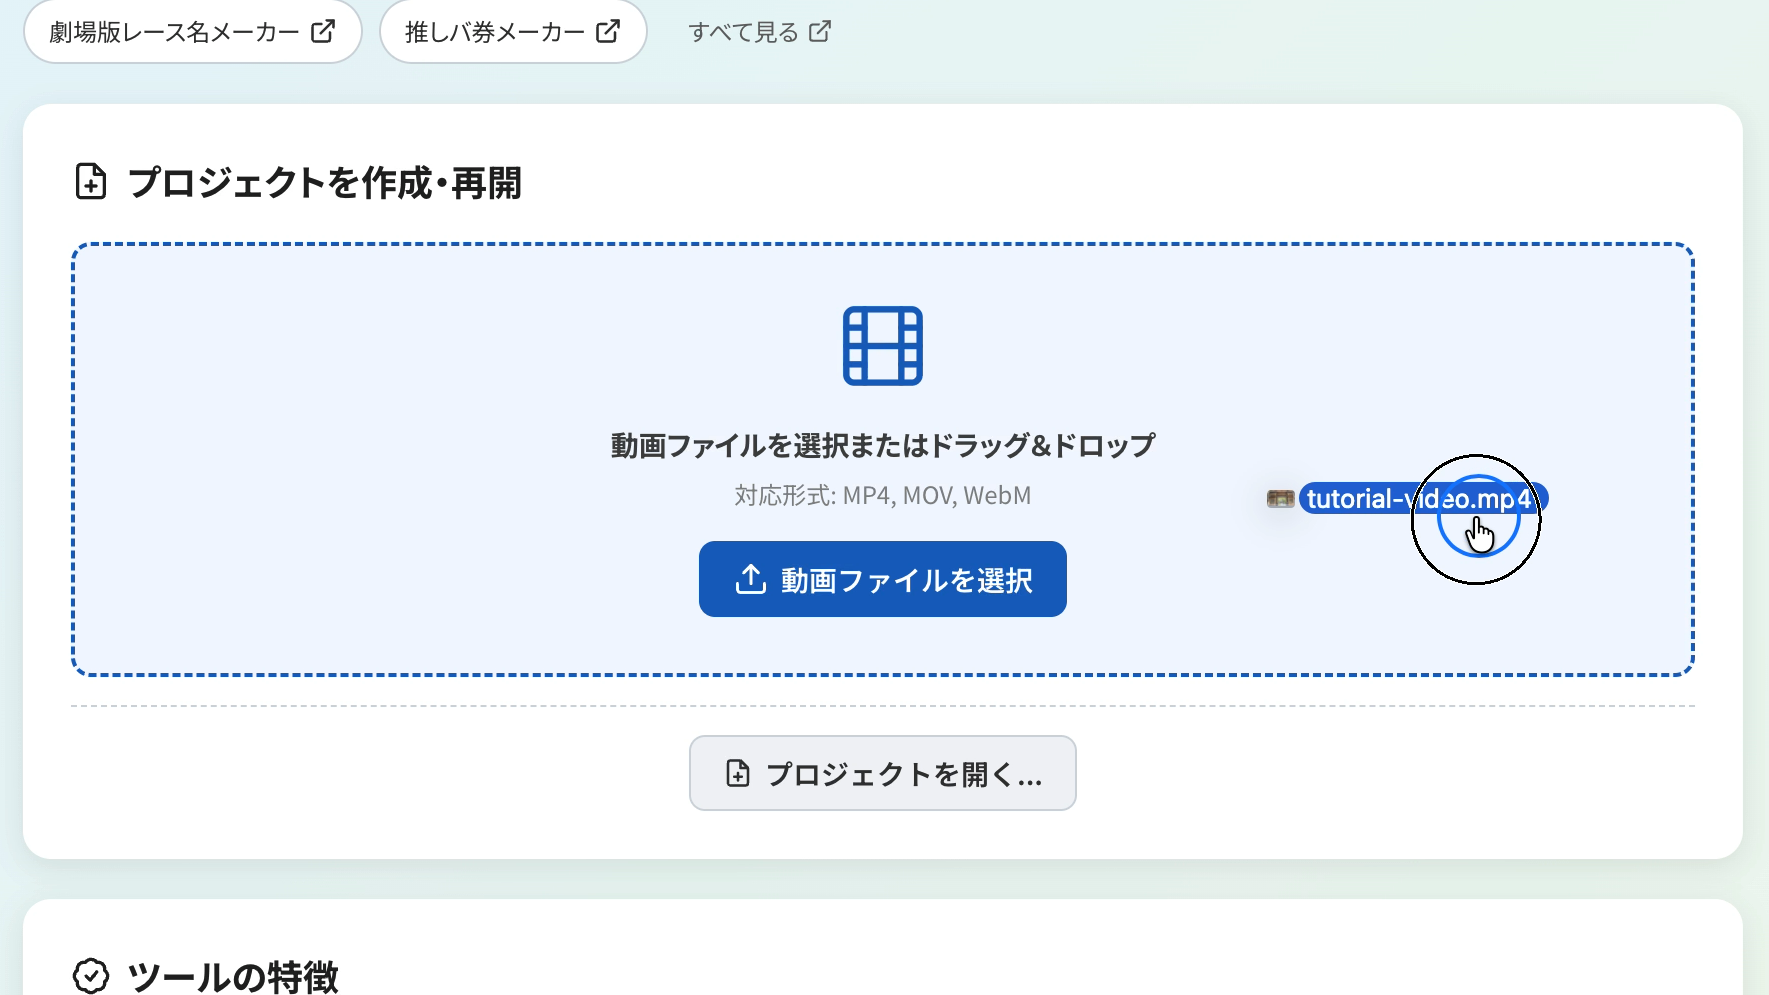The height and width of the screenshot is (995, 1769).
Task: Click the ツールの特徴 heading
Action: 233,977
